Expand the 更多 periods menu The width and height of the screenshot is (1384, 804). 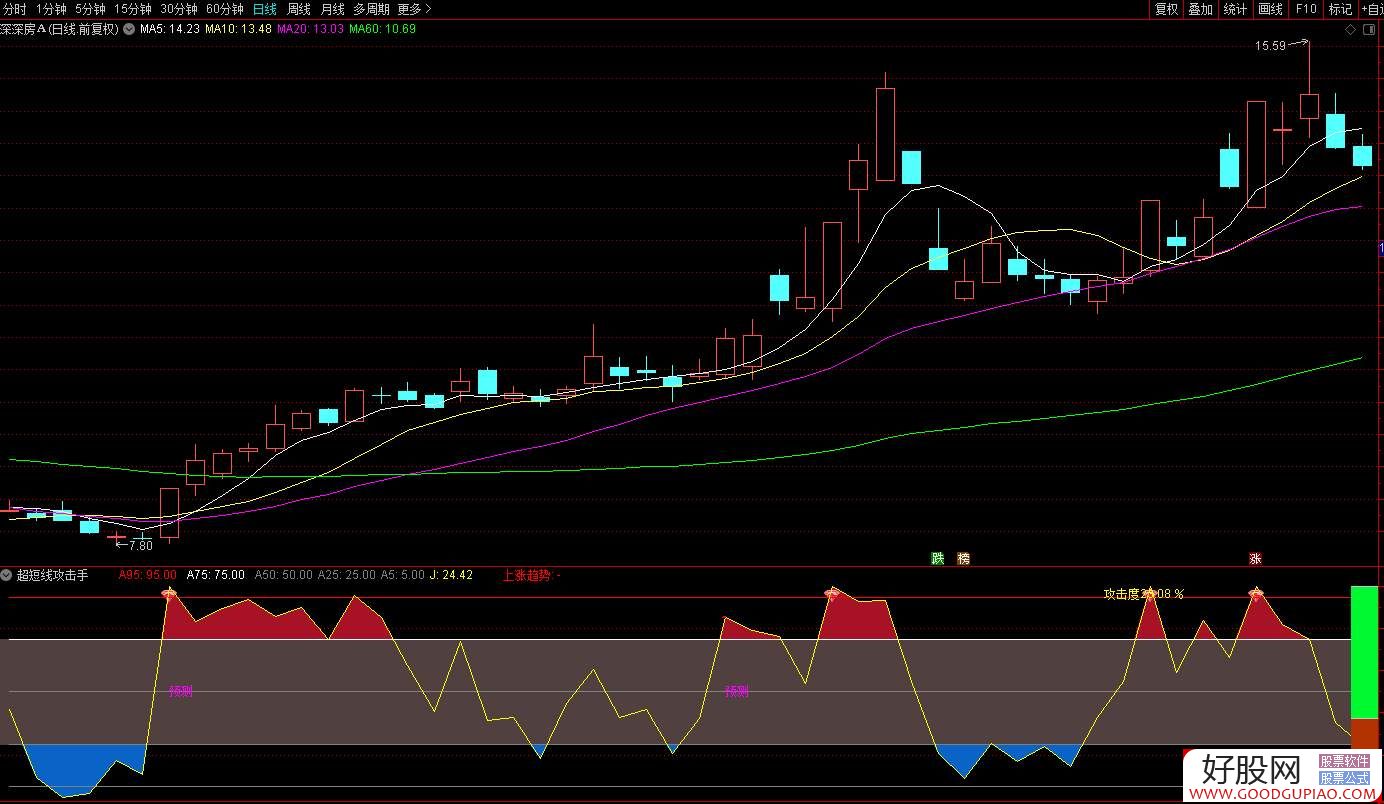coord(415,9)
